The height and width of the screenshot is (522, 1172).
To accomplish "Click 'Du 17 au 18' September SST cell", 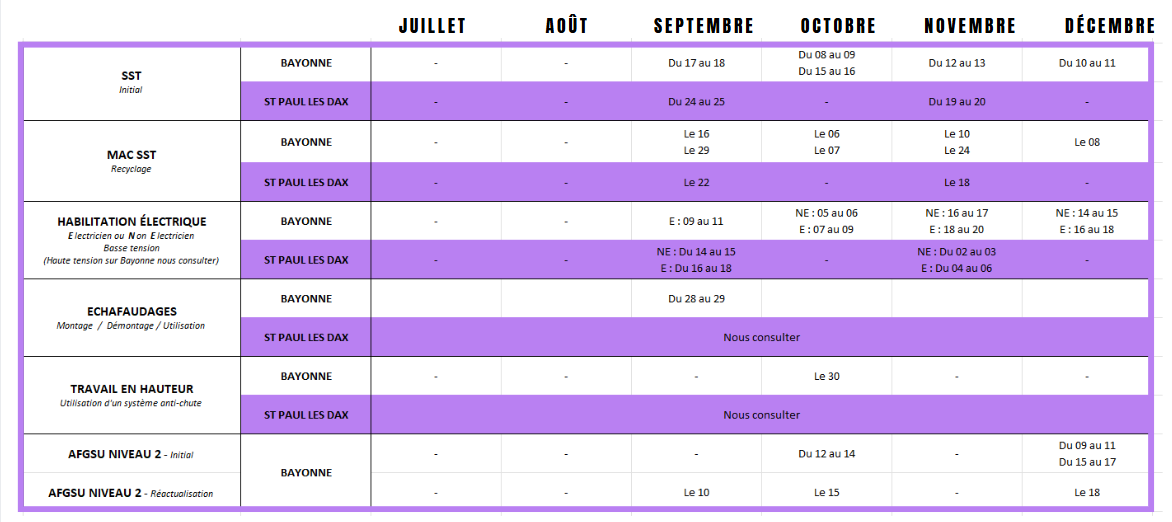I will (x=697, y=63).
